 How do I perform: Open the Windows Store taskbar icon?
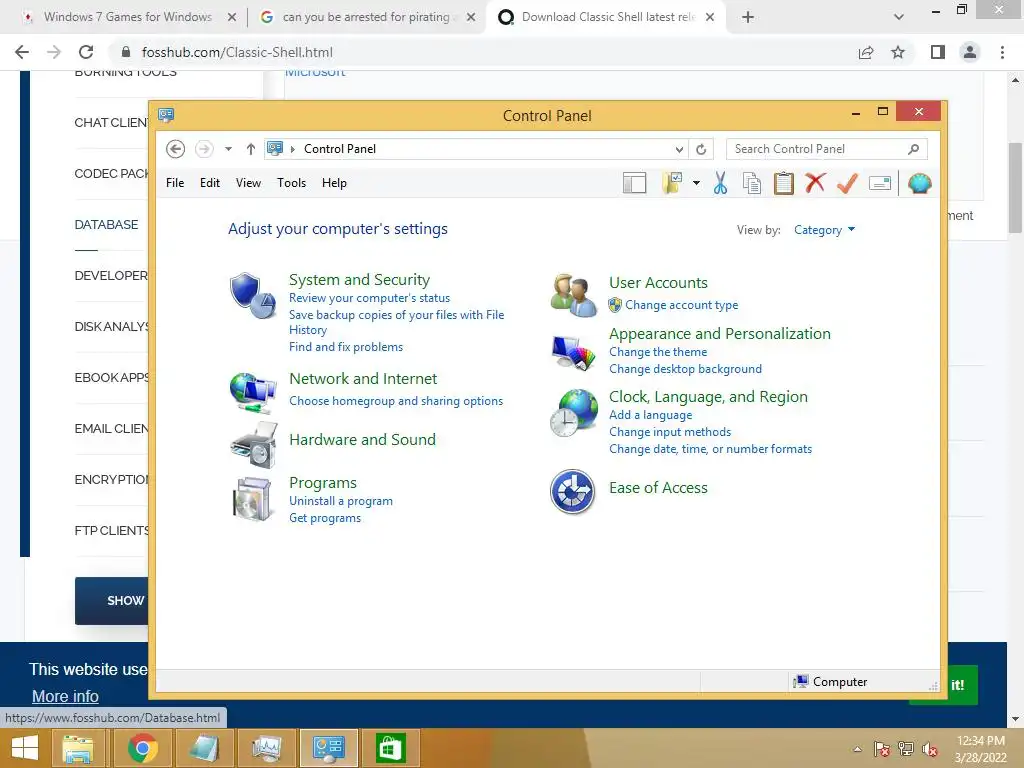pyautogui.click(x=391, y=748)
